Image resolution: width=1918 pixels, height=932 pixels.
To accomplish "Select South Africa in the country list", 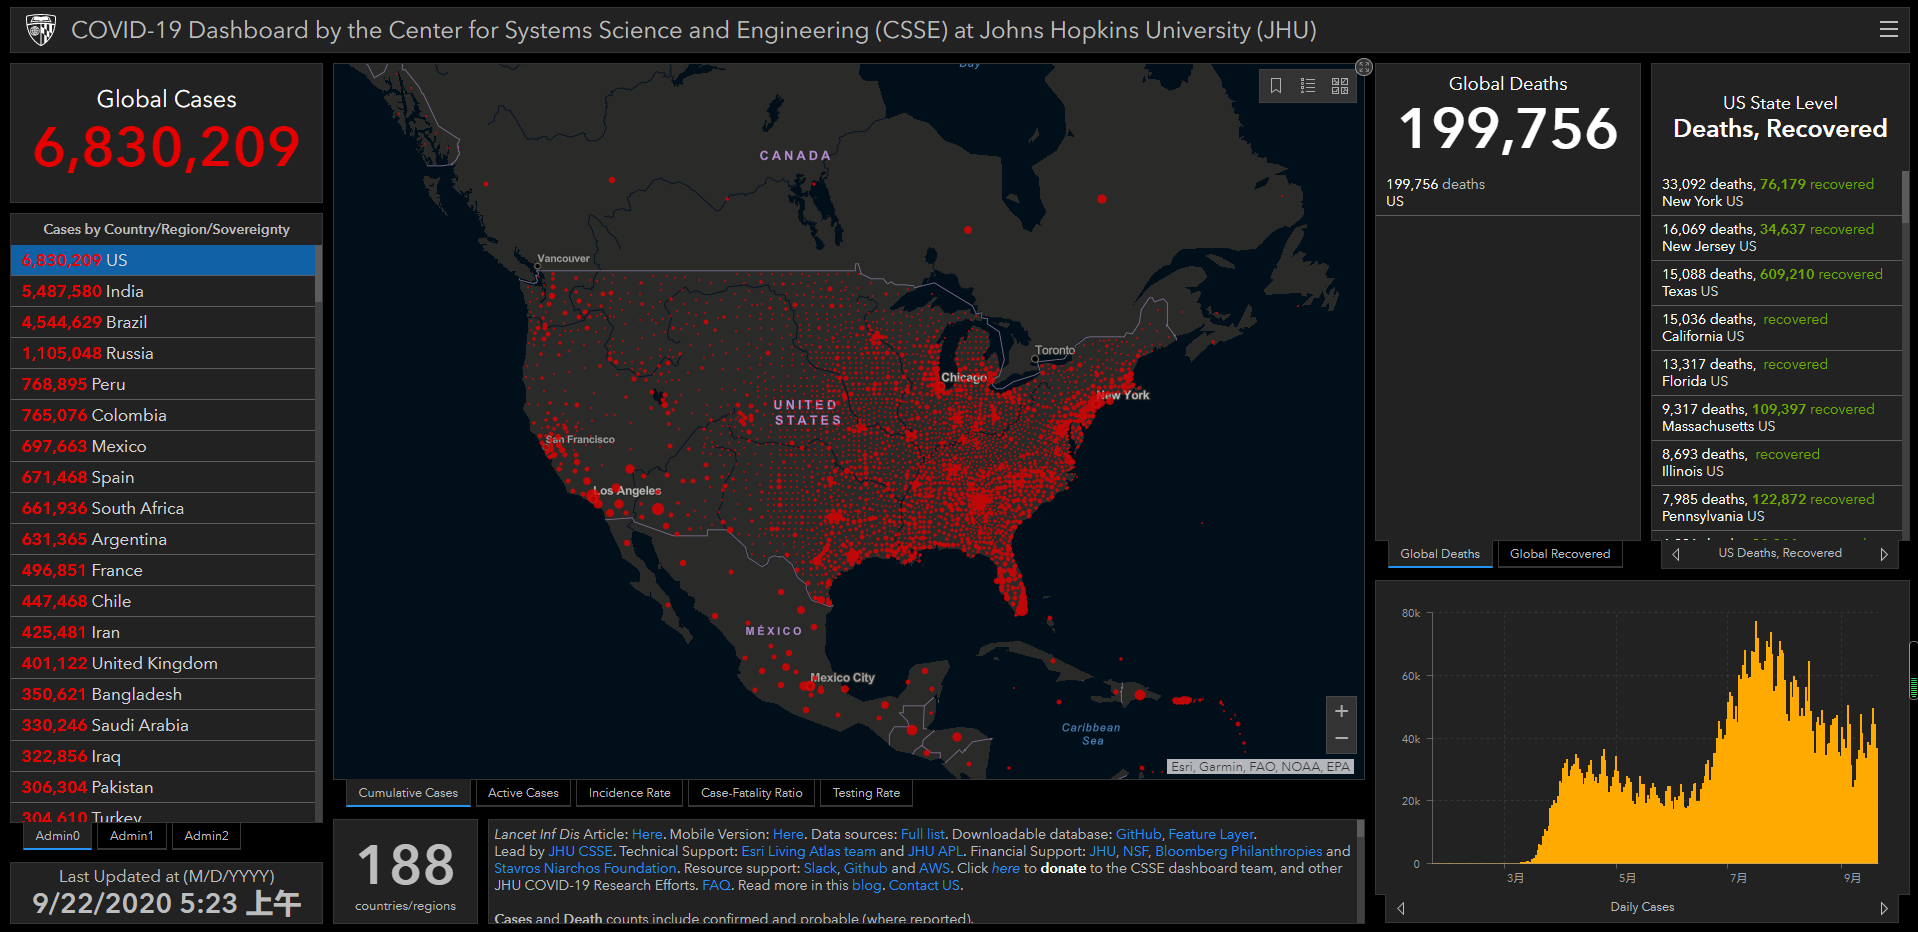I will [x=163, y=508].
